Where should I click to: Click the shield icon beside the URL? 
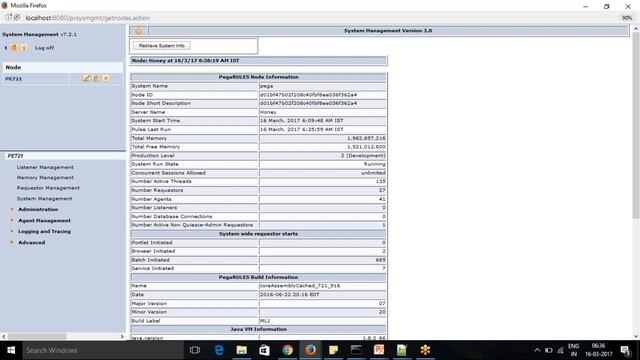click(x=17, y=18)
